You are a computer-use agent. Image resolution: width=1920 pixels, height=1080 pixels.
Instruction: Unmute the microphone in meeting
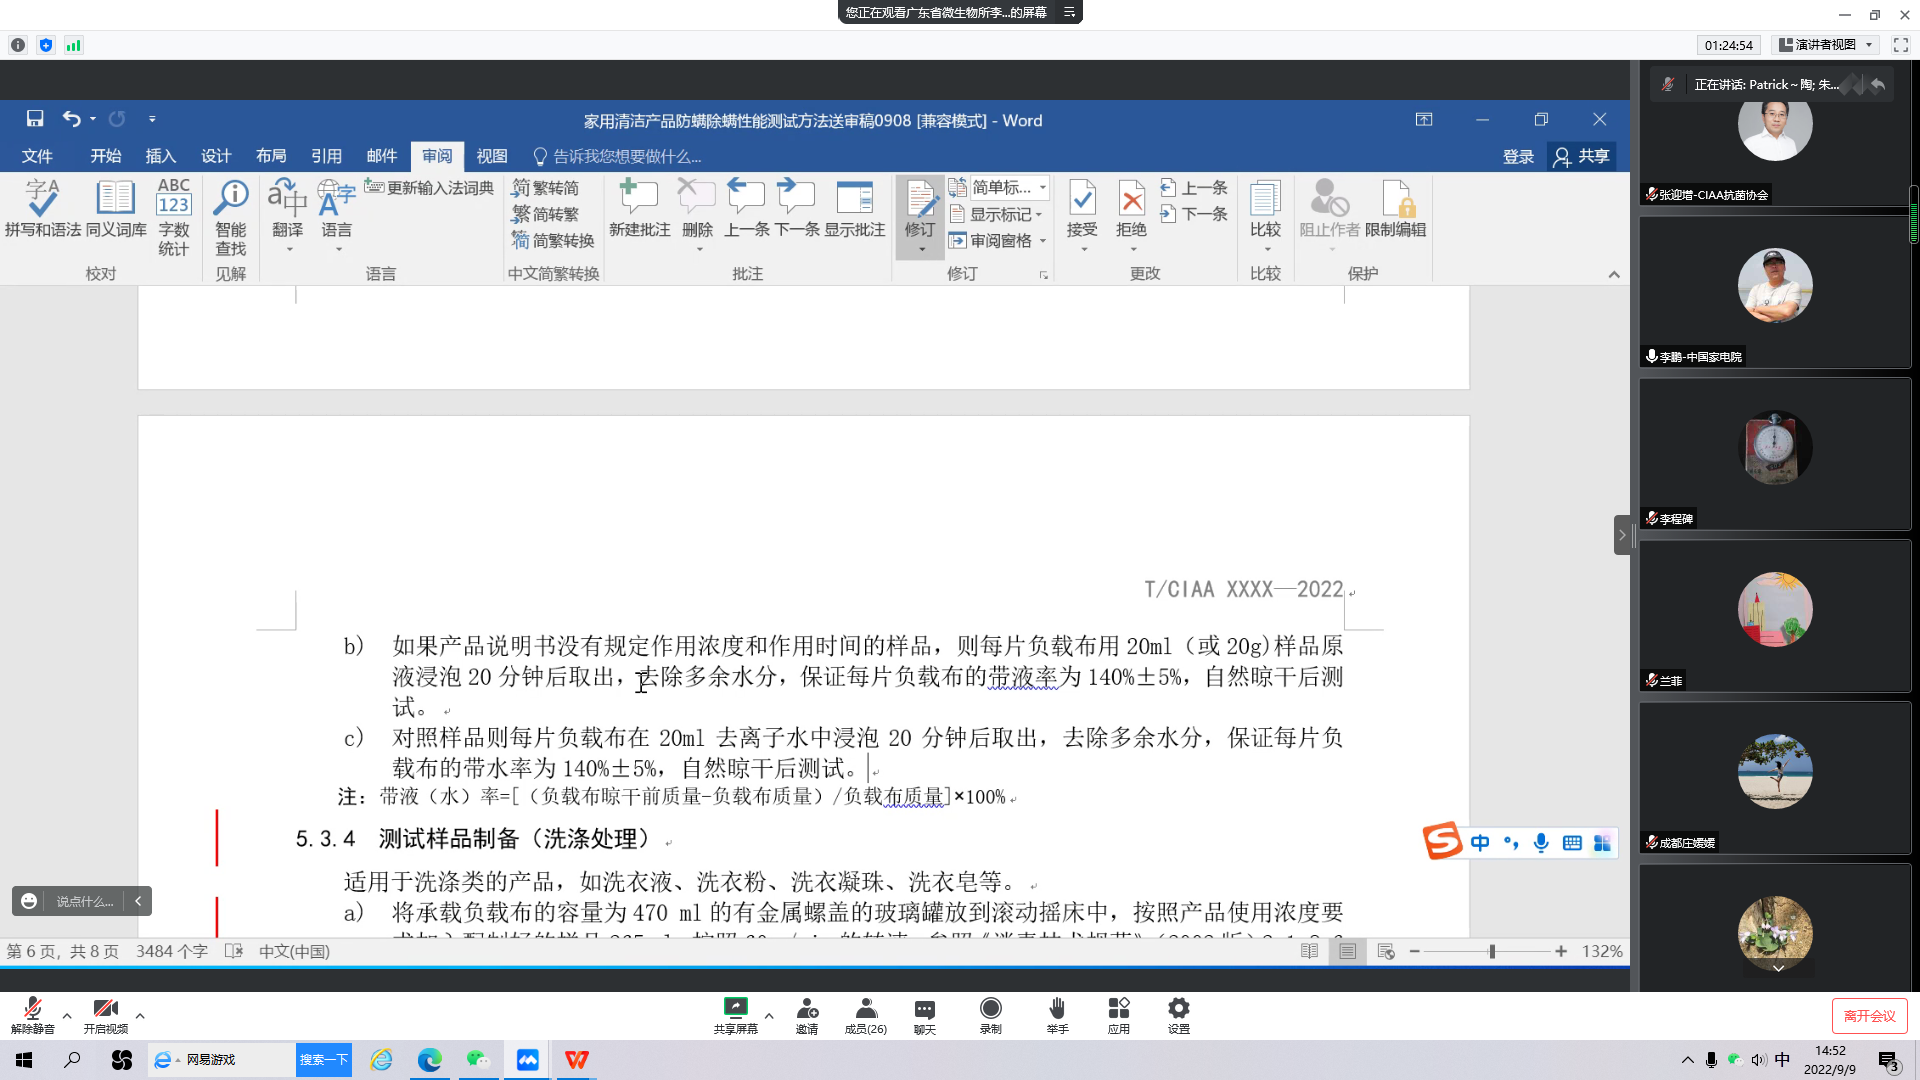(33, 1015)
